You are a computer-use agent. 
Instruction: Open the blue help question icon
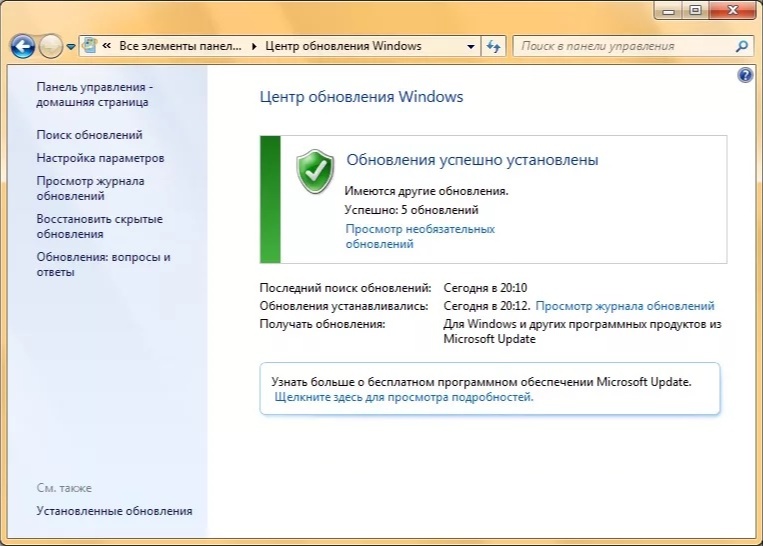coord(745,75)
